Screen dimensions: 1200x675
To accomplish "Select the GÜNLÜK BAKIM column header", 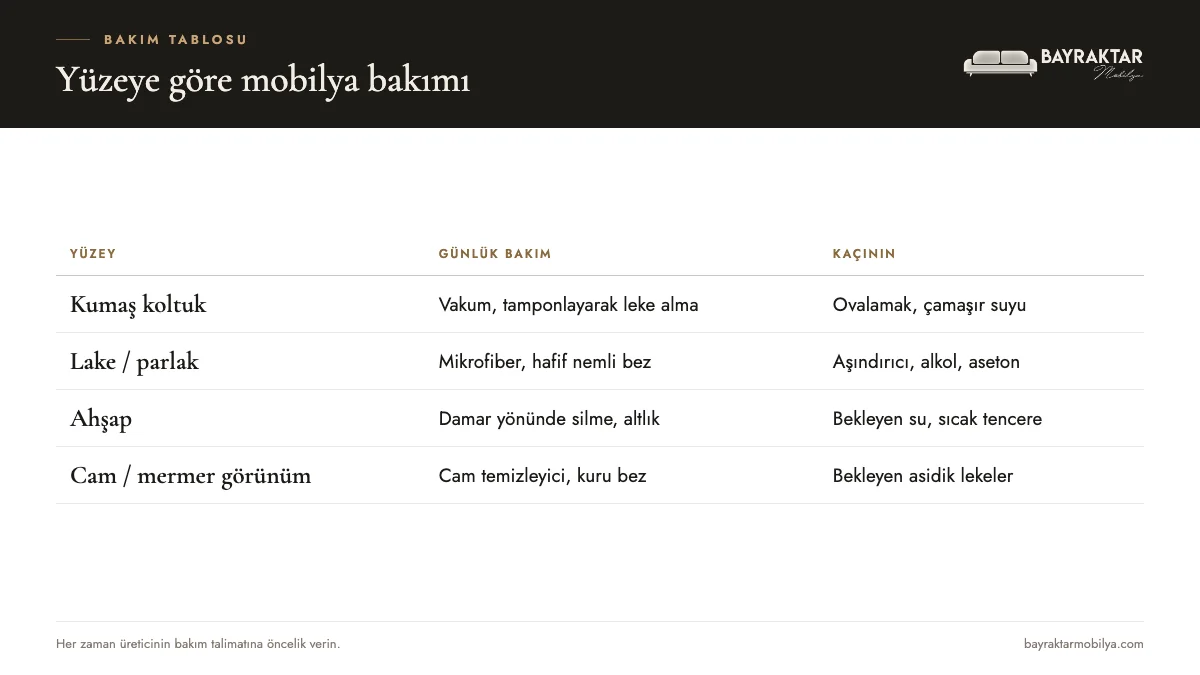I will [495, 254].
